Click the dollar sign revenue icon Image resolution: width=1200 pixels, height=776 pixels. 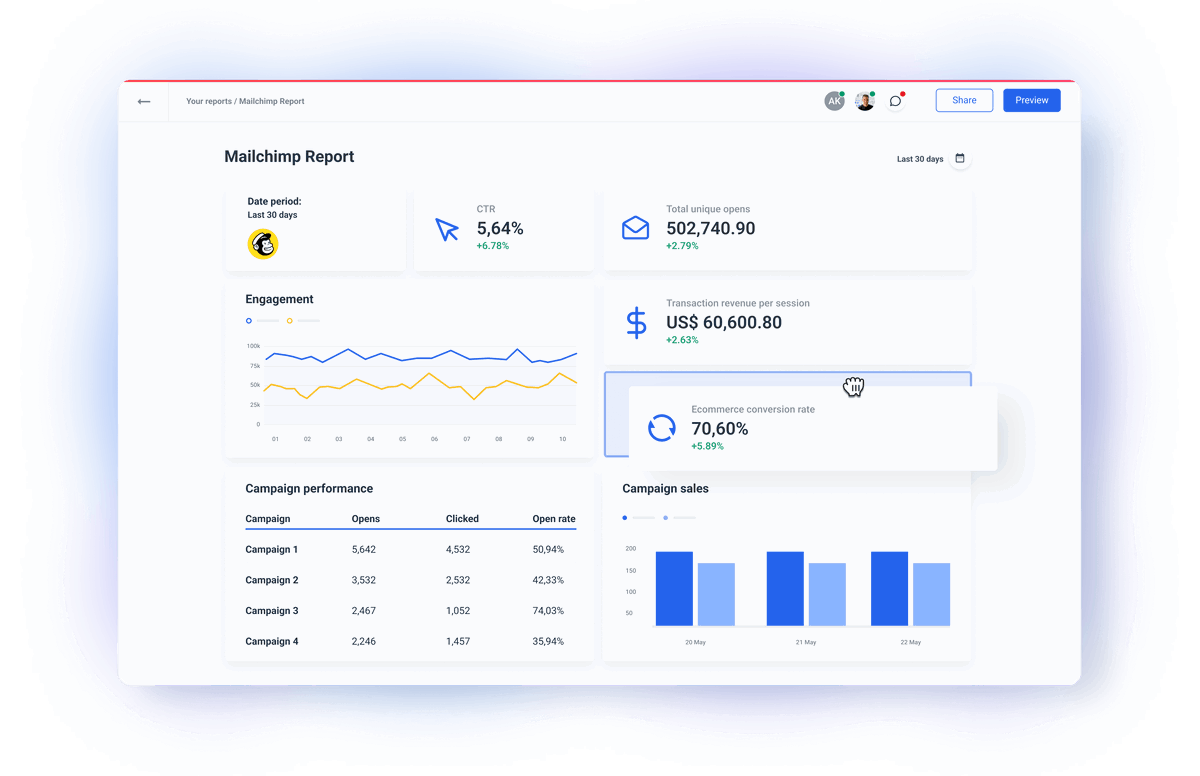637,322
